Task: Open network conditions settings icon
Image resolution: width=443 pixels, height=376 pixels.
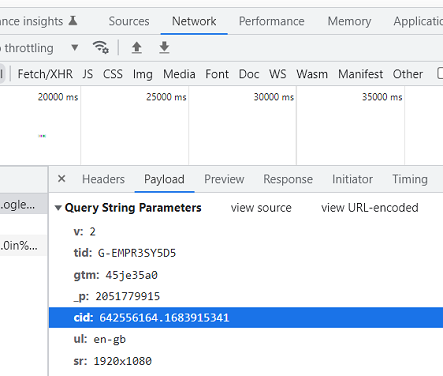Action: (100, 48)
